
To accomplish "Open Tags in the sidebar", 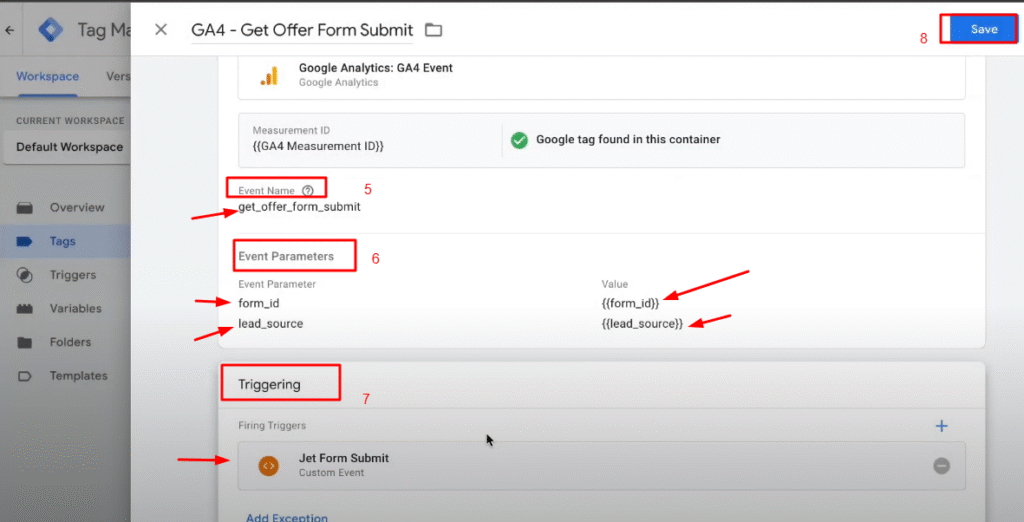I will point(65,241).
